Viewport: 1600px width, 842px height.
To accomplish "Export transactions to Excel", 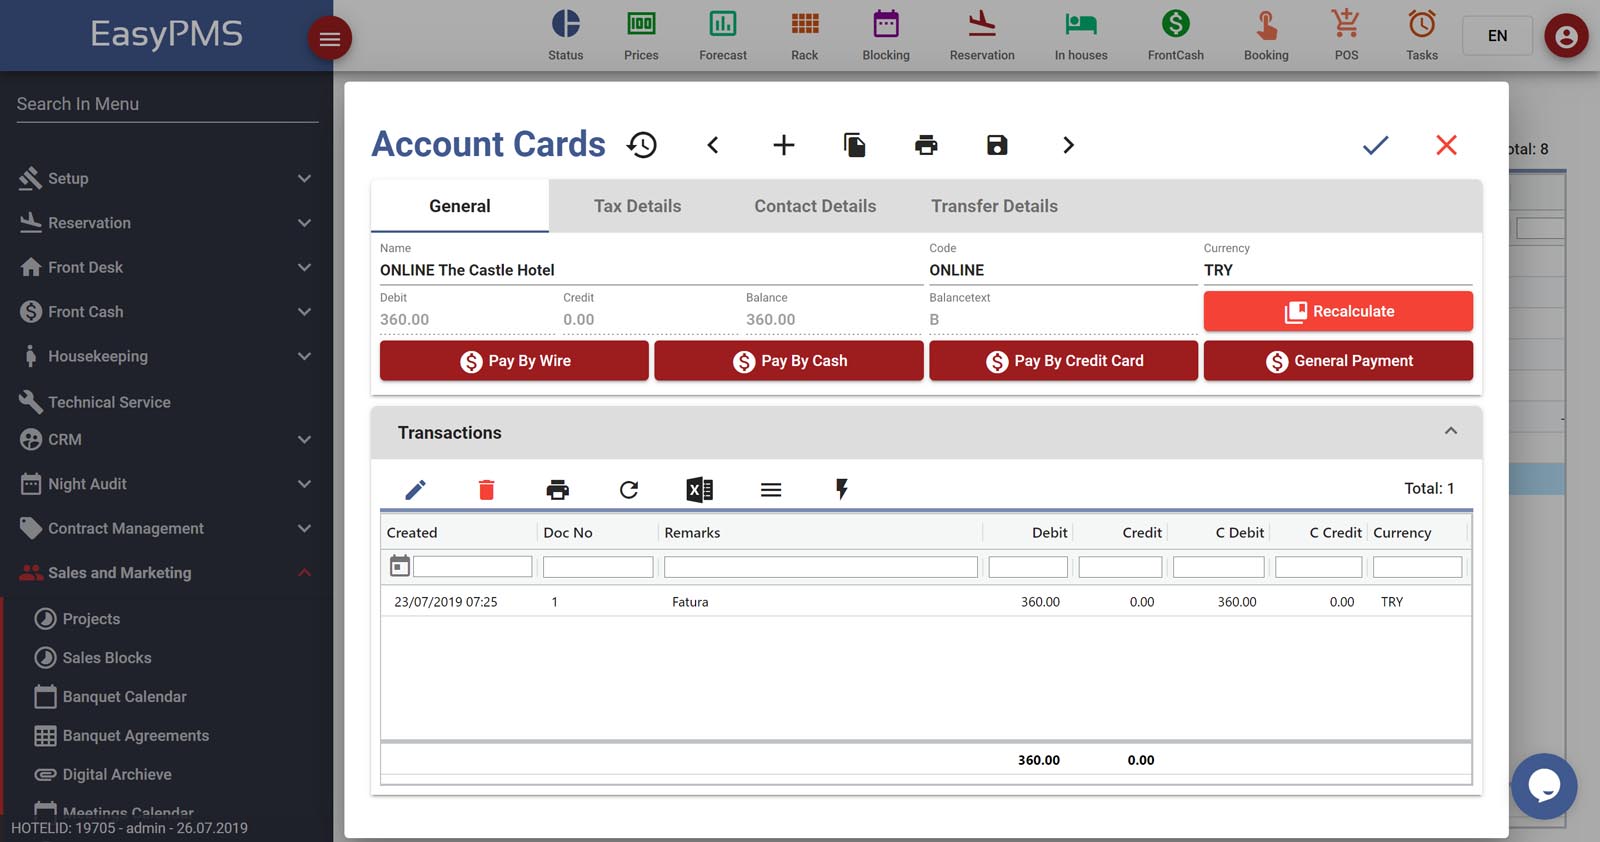I will (699, 489).
